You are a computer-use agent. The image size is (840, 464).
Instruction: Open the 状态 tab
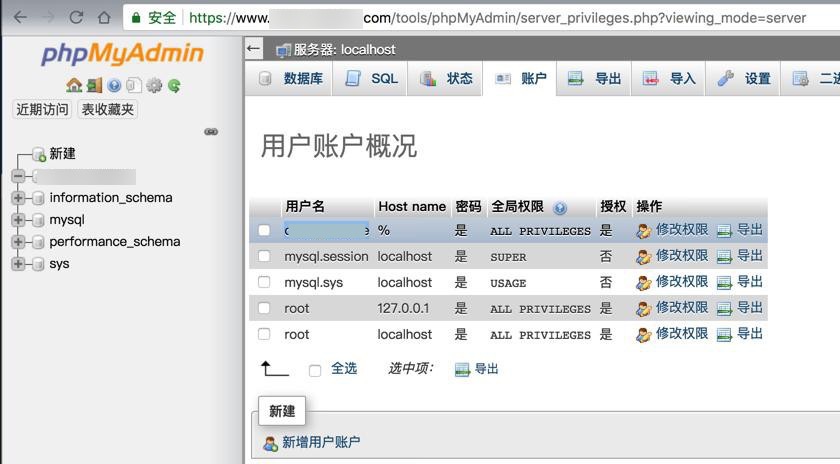[445, 79]
